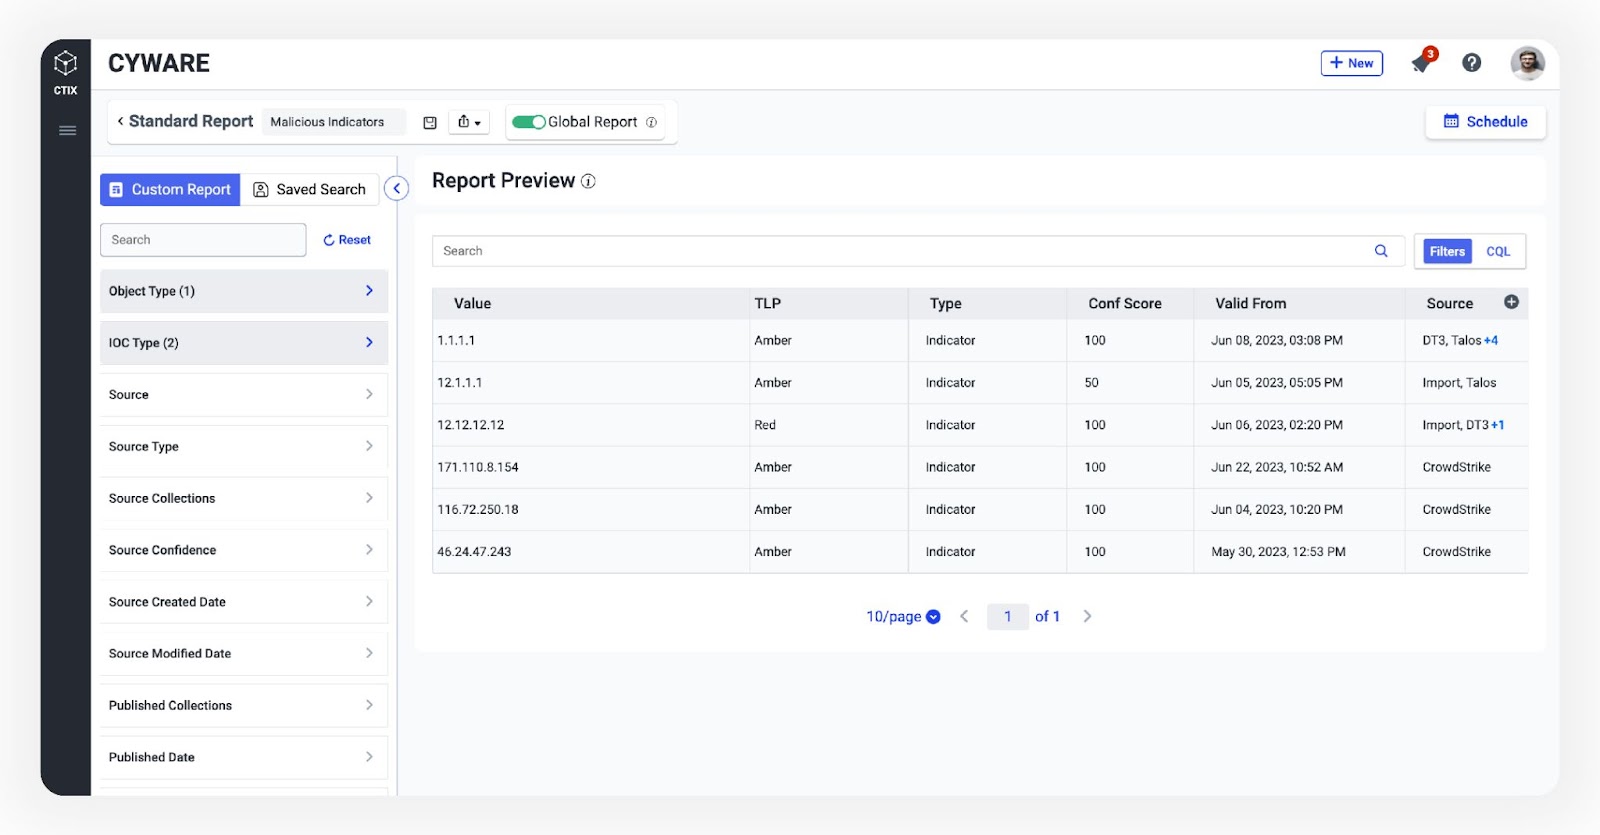Select the Filters mode button
The image size is (1600, 835).
[1447, 251]
